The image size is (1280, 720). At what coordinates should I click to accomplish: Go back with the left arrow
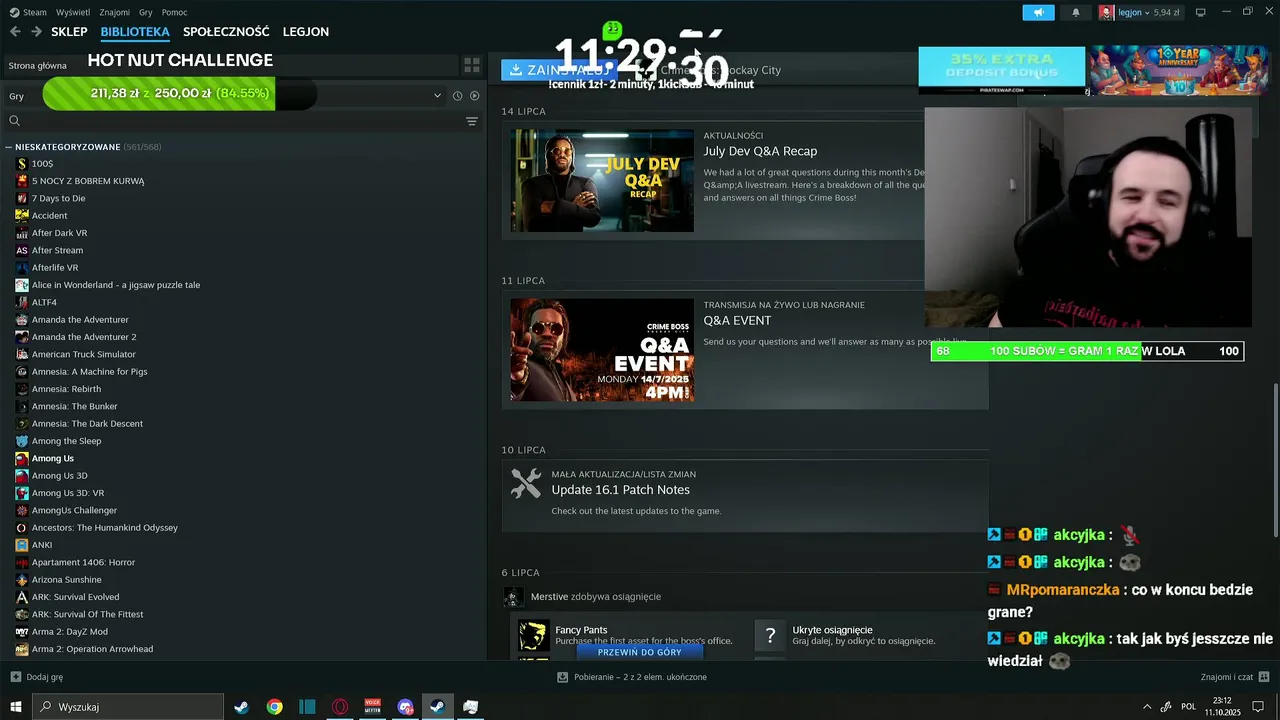pos(15,32)
